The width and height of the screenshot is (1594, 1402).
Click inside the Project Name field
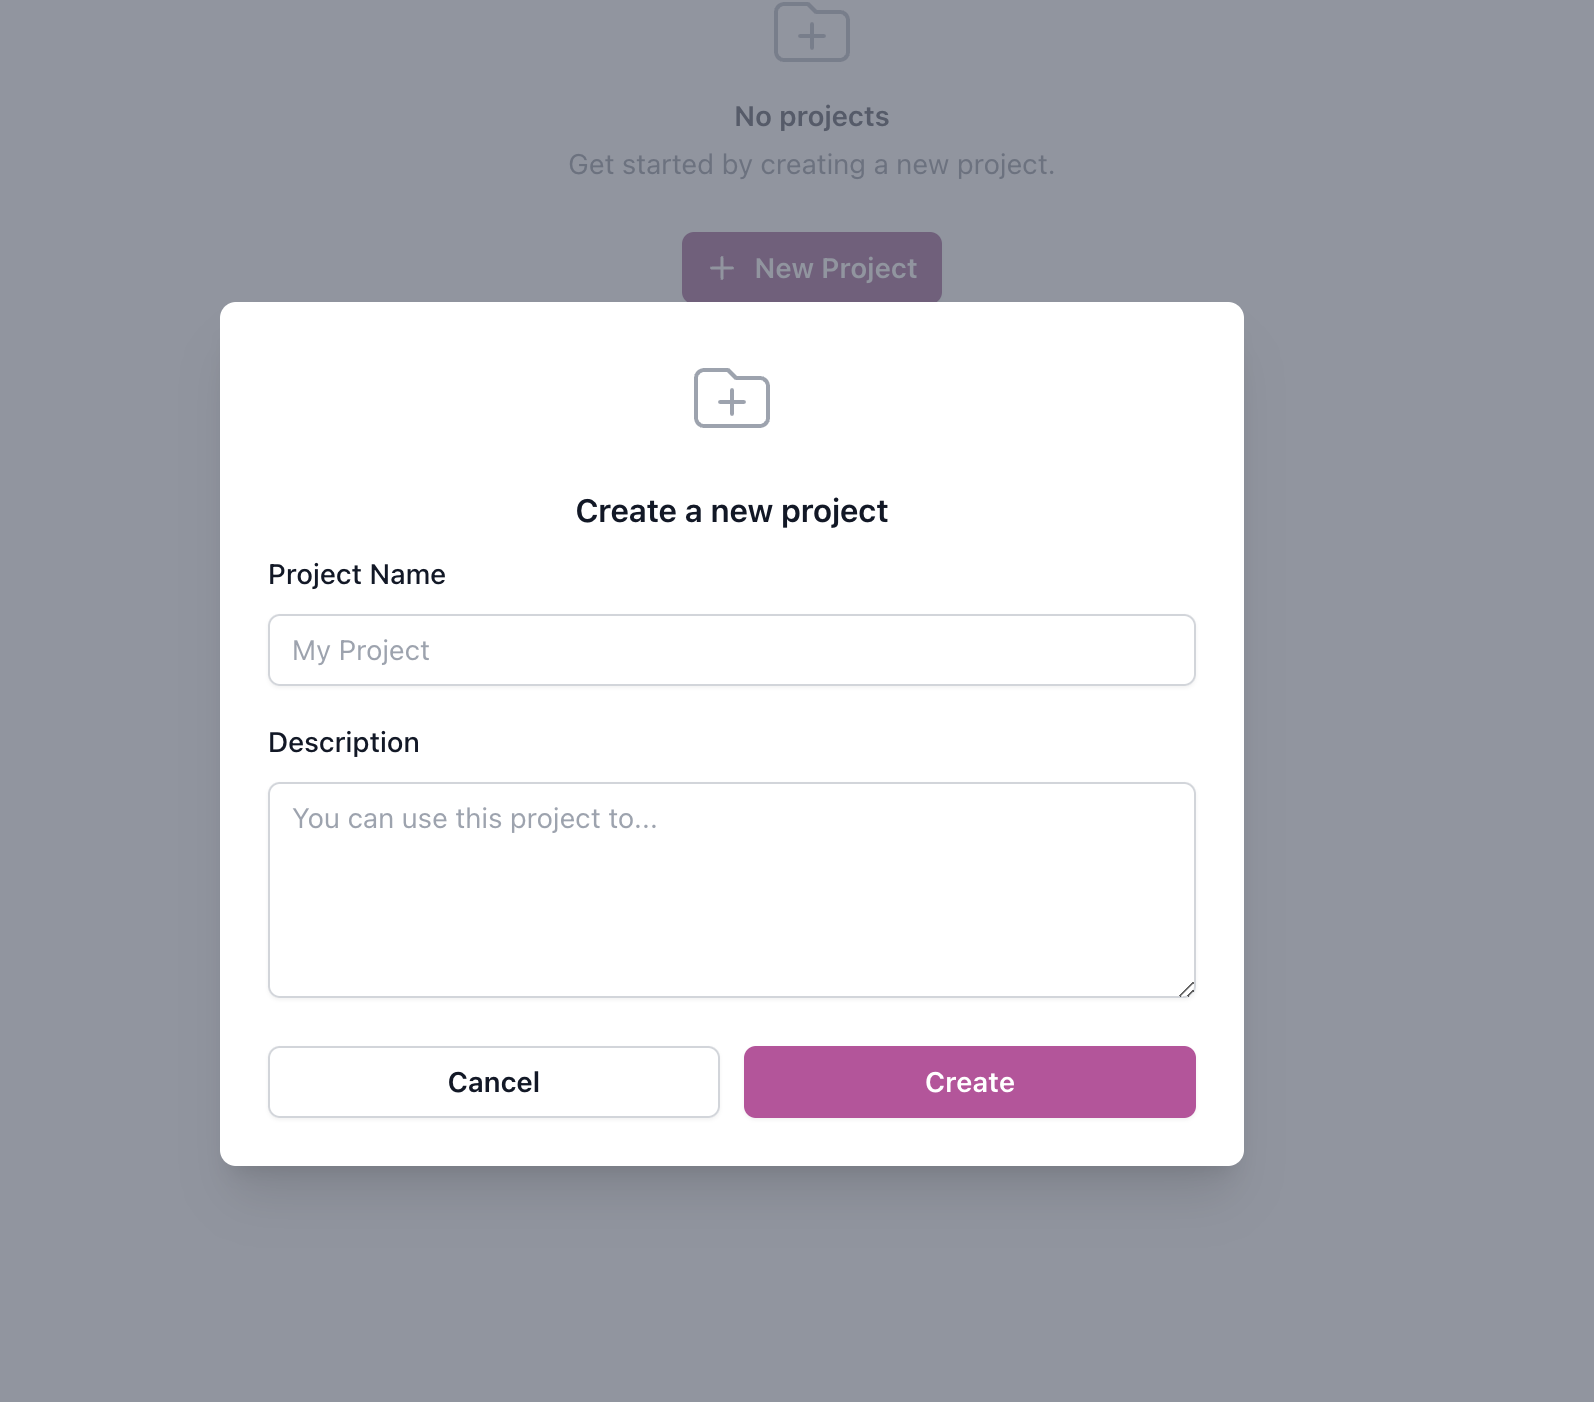[731, 650]
